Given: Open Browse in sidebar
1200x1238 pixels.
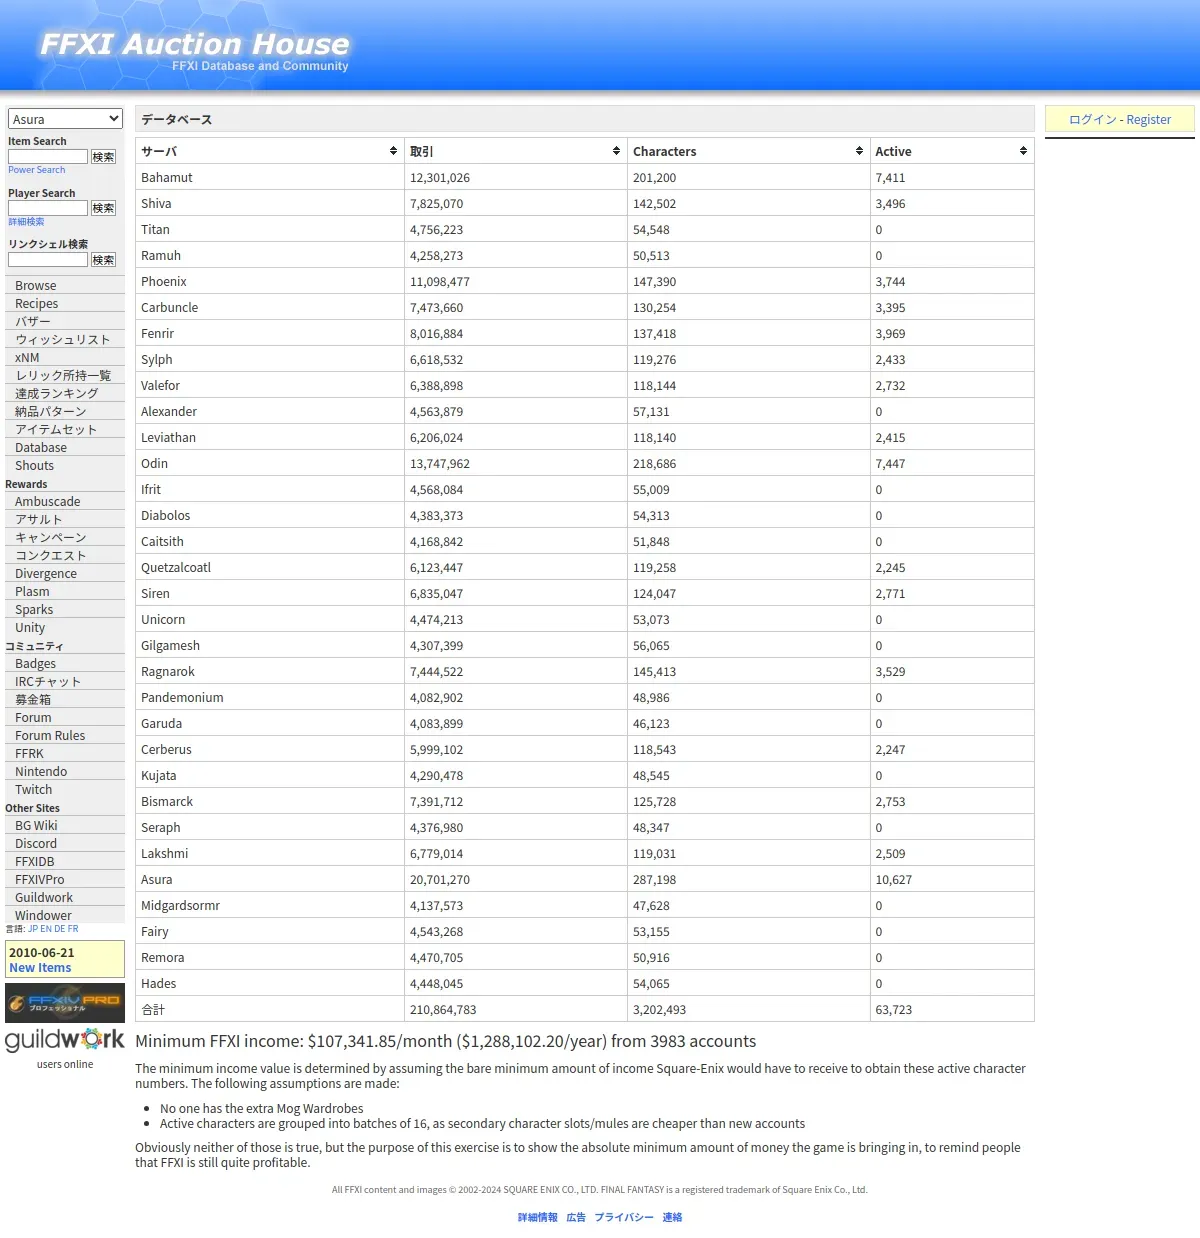Looking at the screenshot, I should coord(65,285).
